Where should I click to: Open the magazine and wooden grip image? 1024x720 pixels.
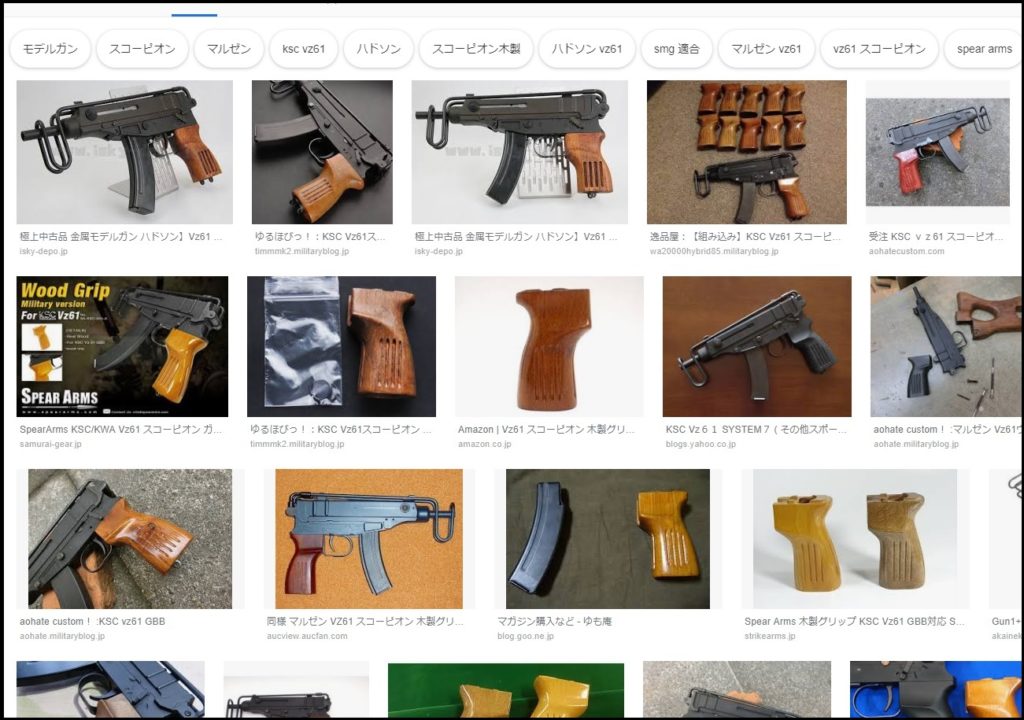[x=607, y=539]
